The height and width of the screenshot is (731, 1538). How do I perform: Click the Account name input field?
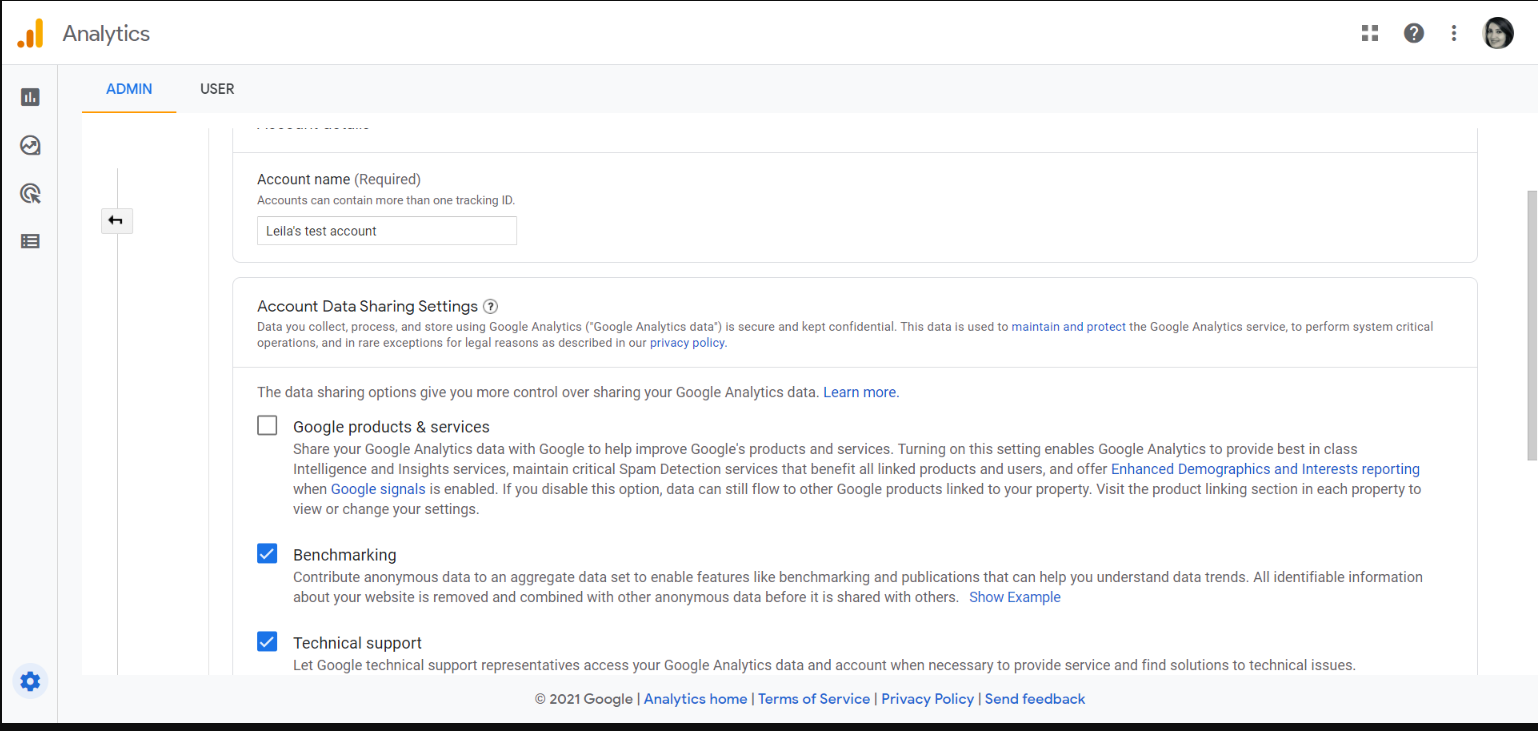387,231
